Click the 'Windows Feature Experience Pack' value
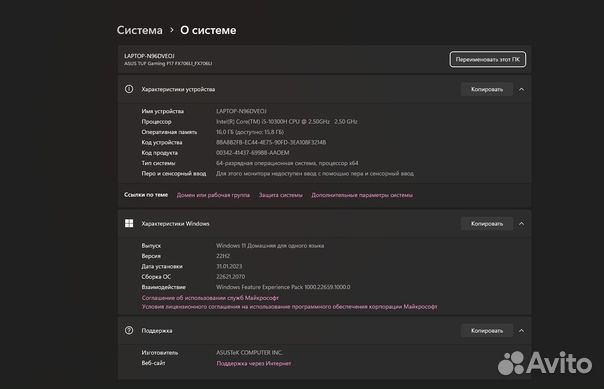The height and width of the screenshot is (389, 604). coord(283,287)
